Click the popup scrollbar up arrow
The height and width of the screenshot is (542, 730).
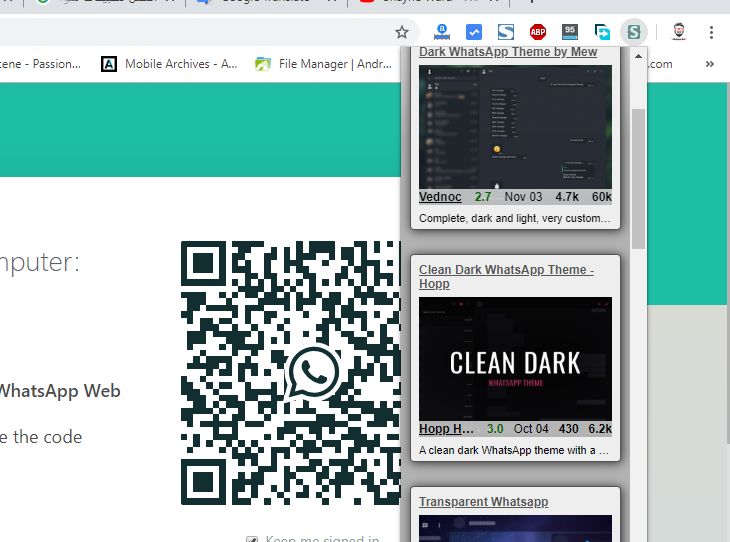[638, 56]
